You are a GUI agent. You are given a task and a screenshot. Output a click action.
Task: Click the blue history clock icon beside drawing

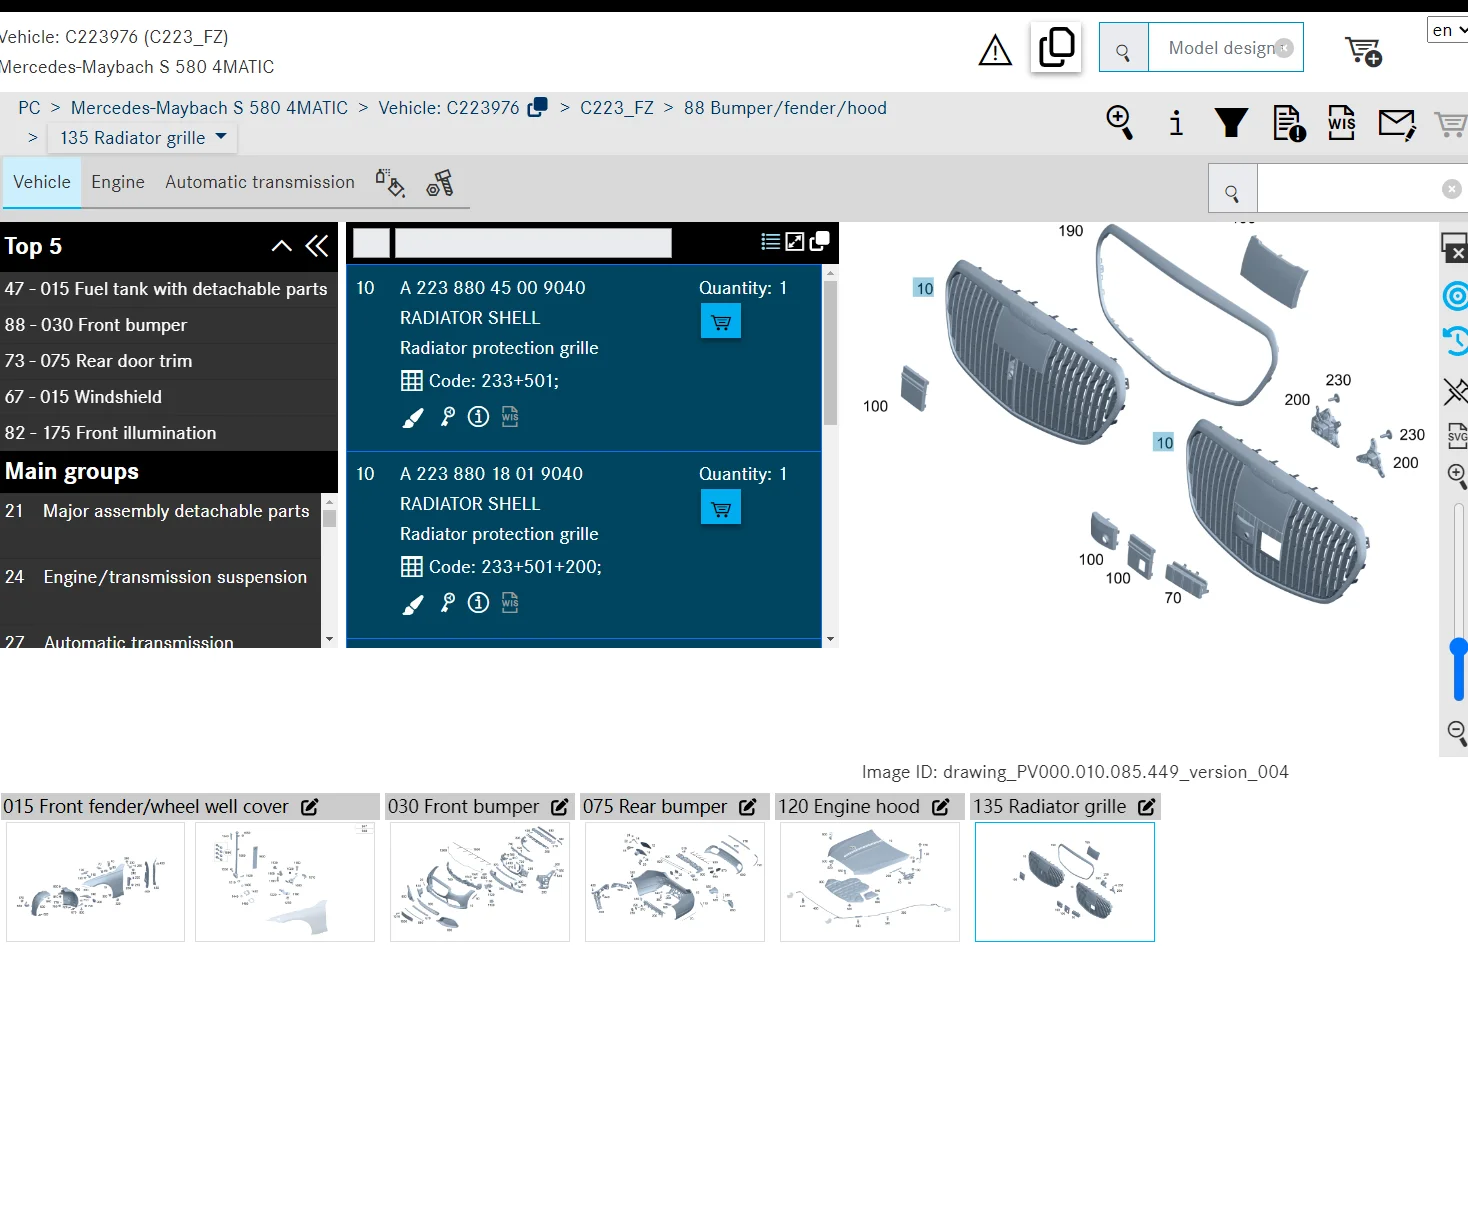(1456, 341)
